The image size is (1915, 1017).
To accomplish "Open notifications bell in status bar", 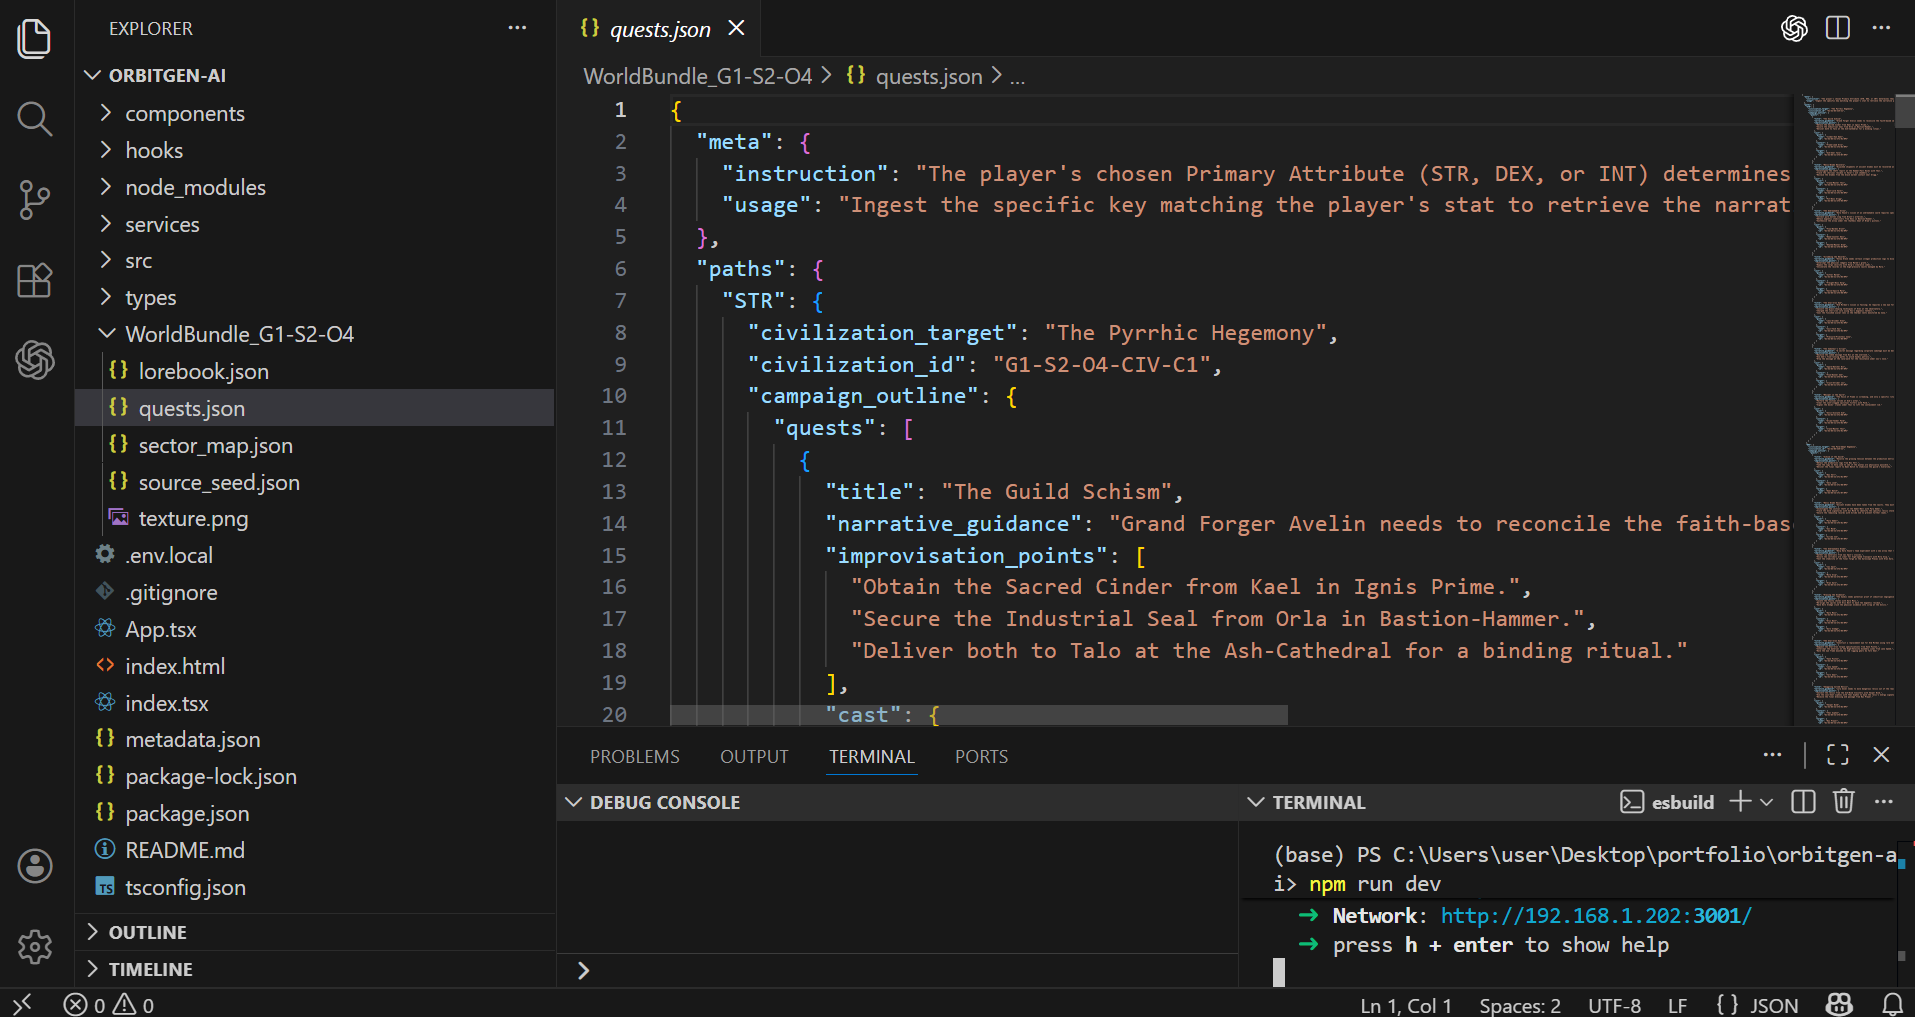I will (1892, 1004).
